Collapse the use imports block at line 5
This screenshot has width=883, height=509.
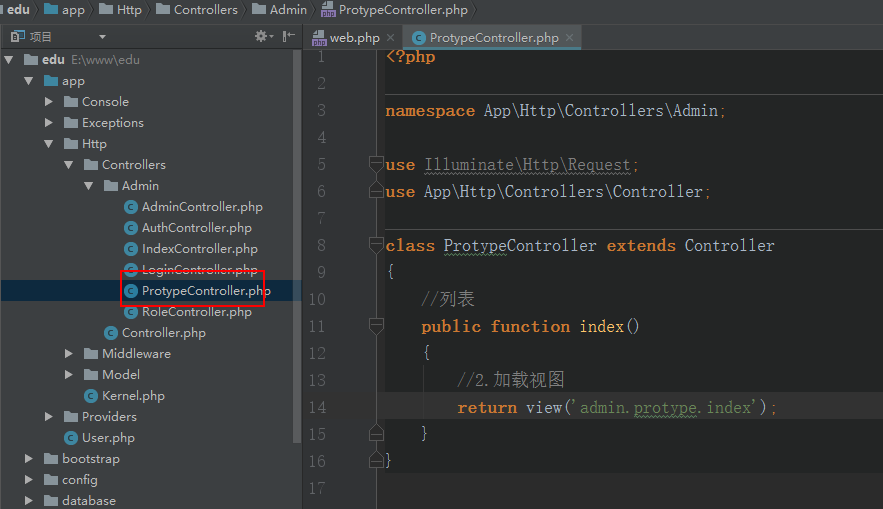click(376, 164)
